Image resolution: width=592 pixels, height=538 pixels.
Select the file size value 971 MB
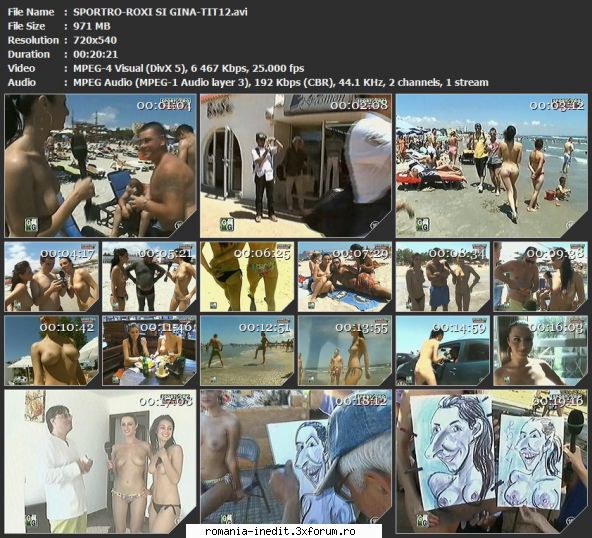(92, 26)
